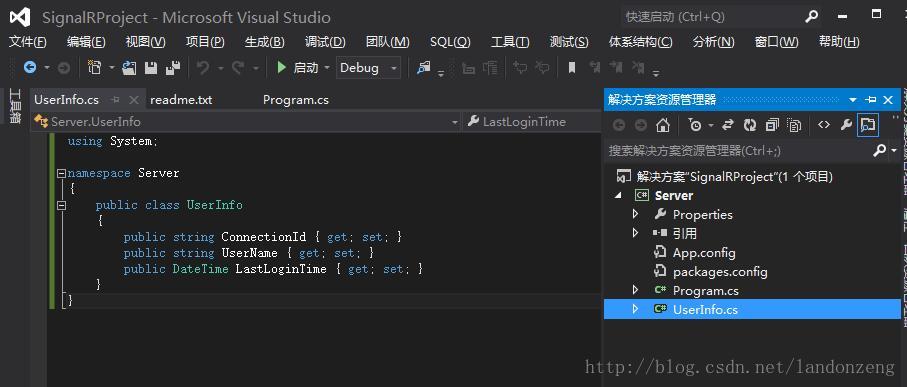This screenshot has height=387, width=907.
Task: Open Solution Explorer window position dropdown
Action: [853, 100]
